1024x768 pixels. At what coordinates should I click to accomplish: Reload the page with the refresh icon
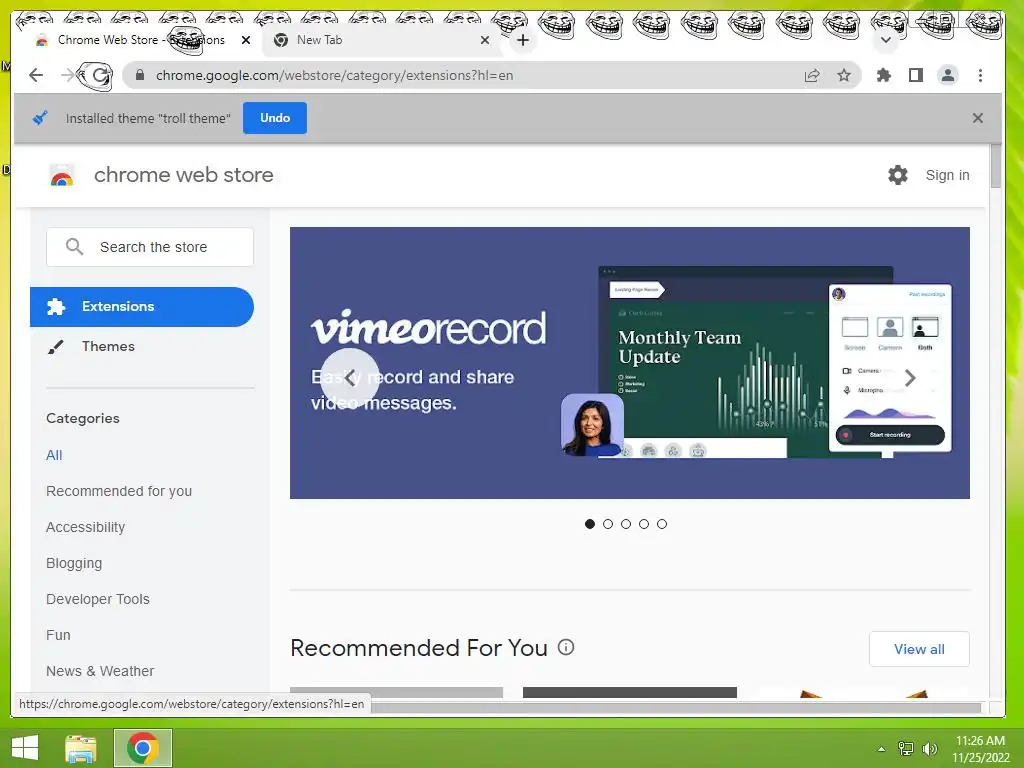point(100,75)
